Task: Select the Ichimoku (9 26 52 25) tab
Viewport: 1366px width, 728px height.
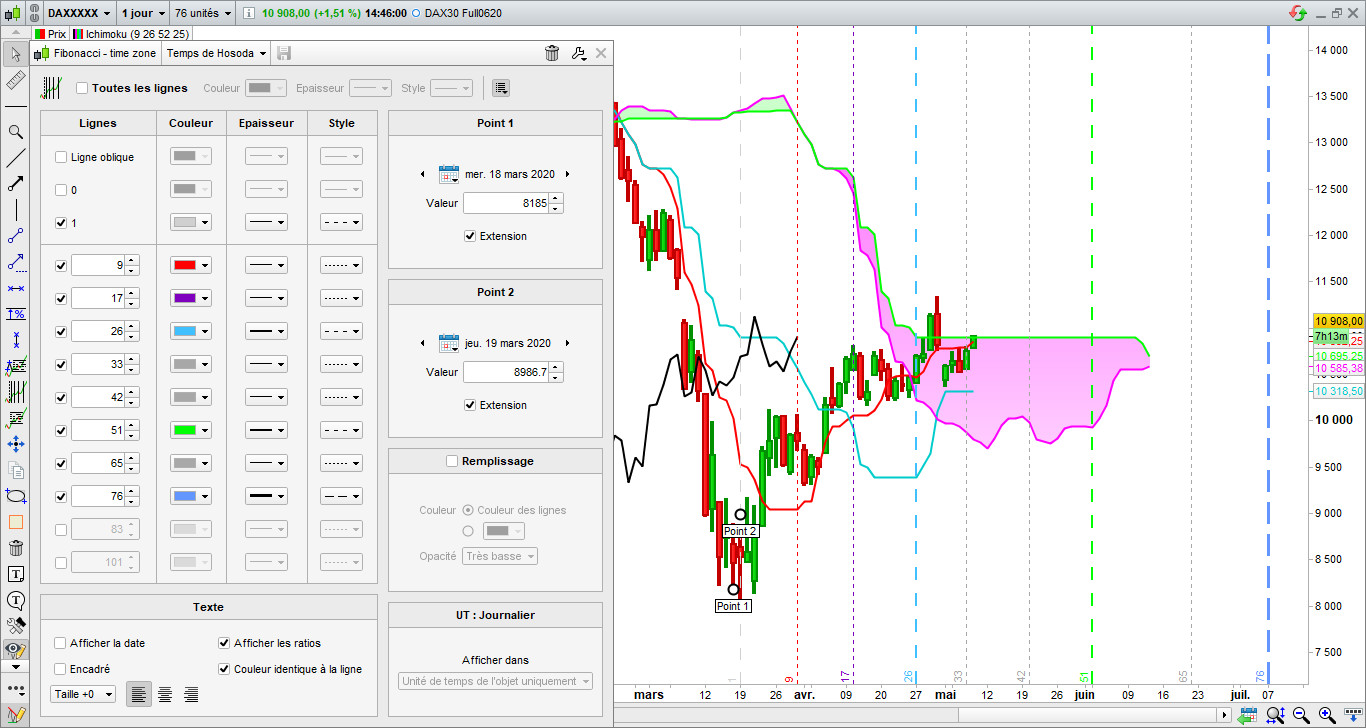Action: pos(132,34)
